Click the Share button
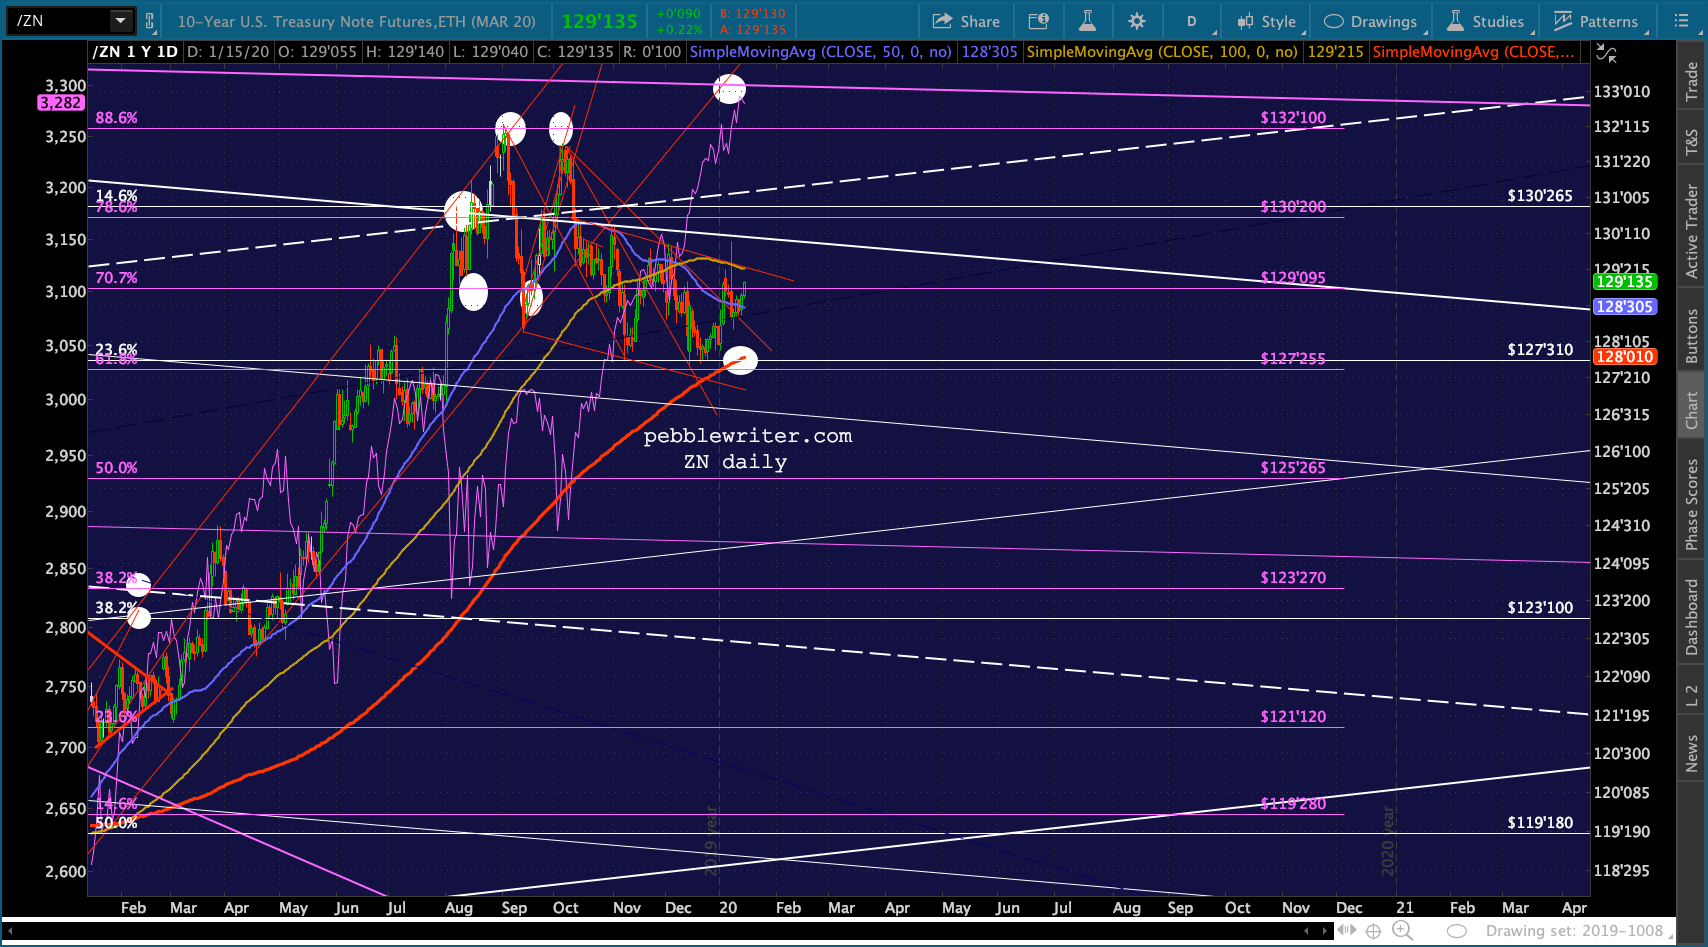The height and width of the screenshot is (947, 1708). [x=966, y=21]
